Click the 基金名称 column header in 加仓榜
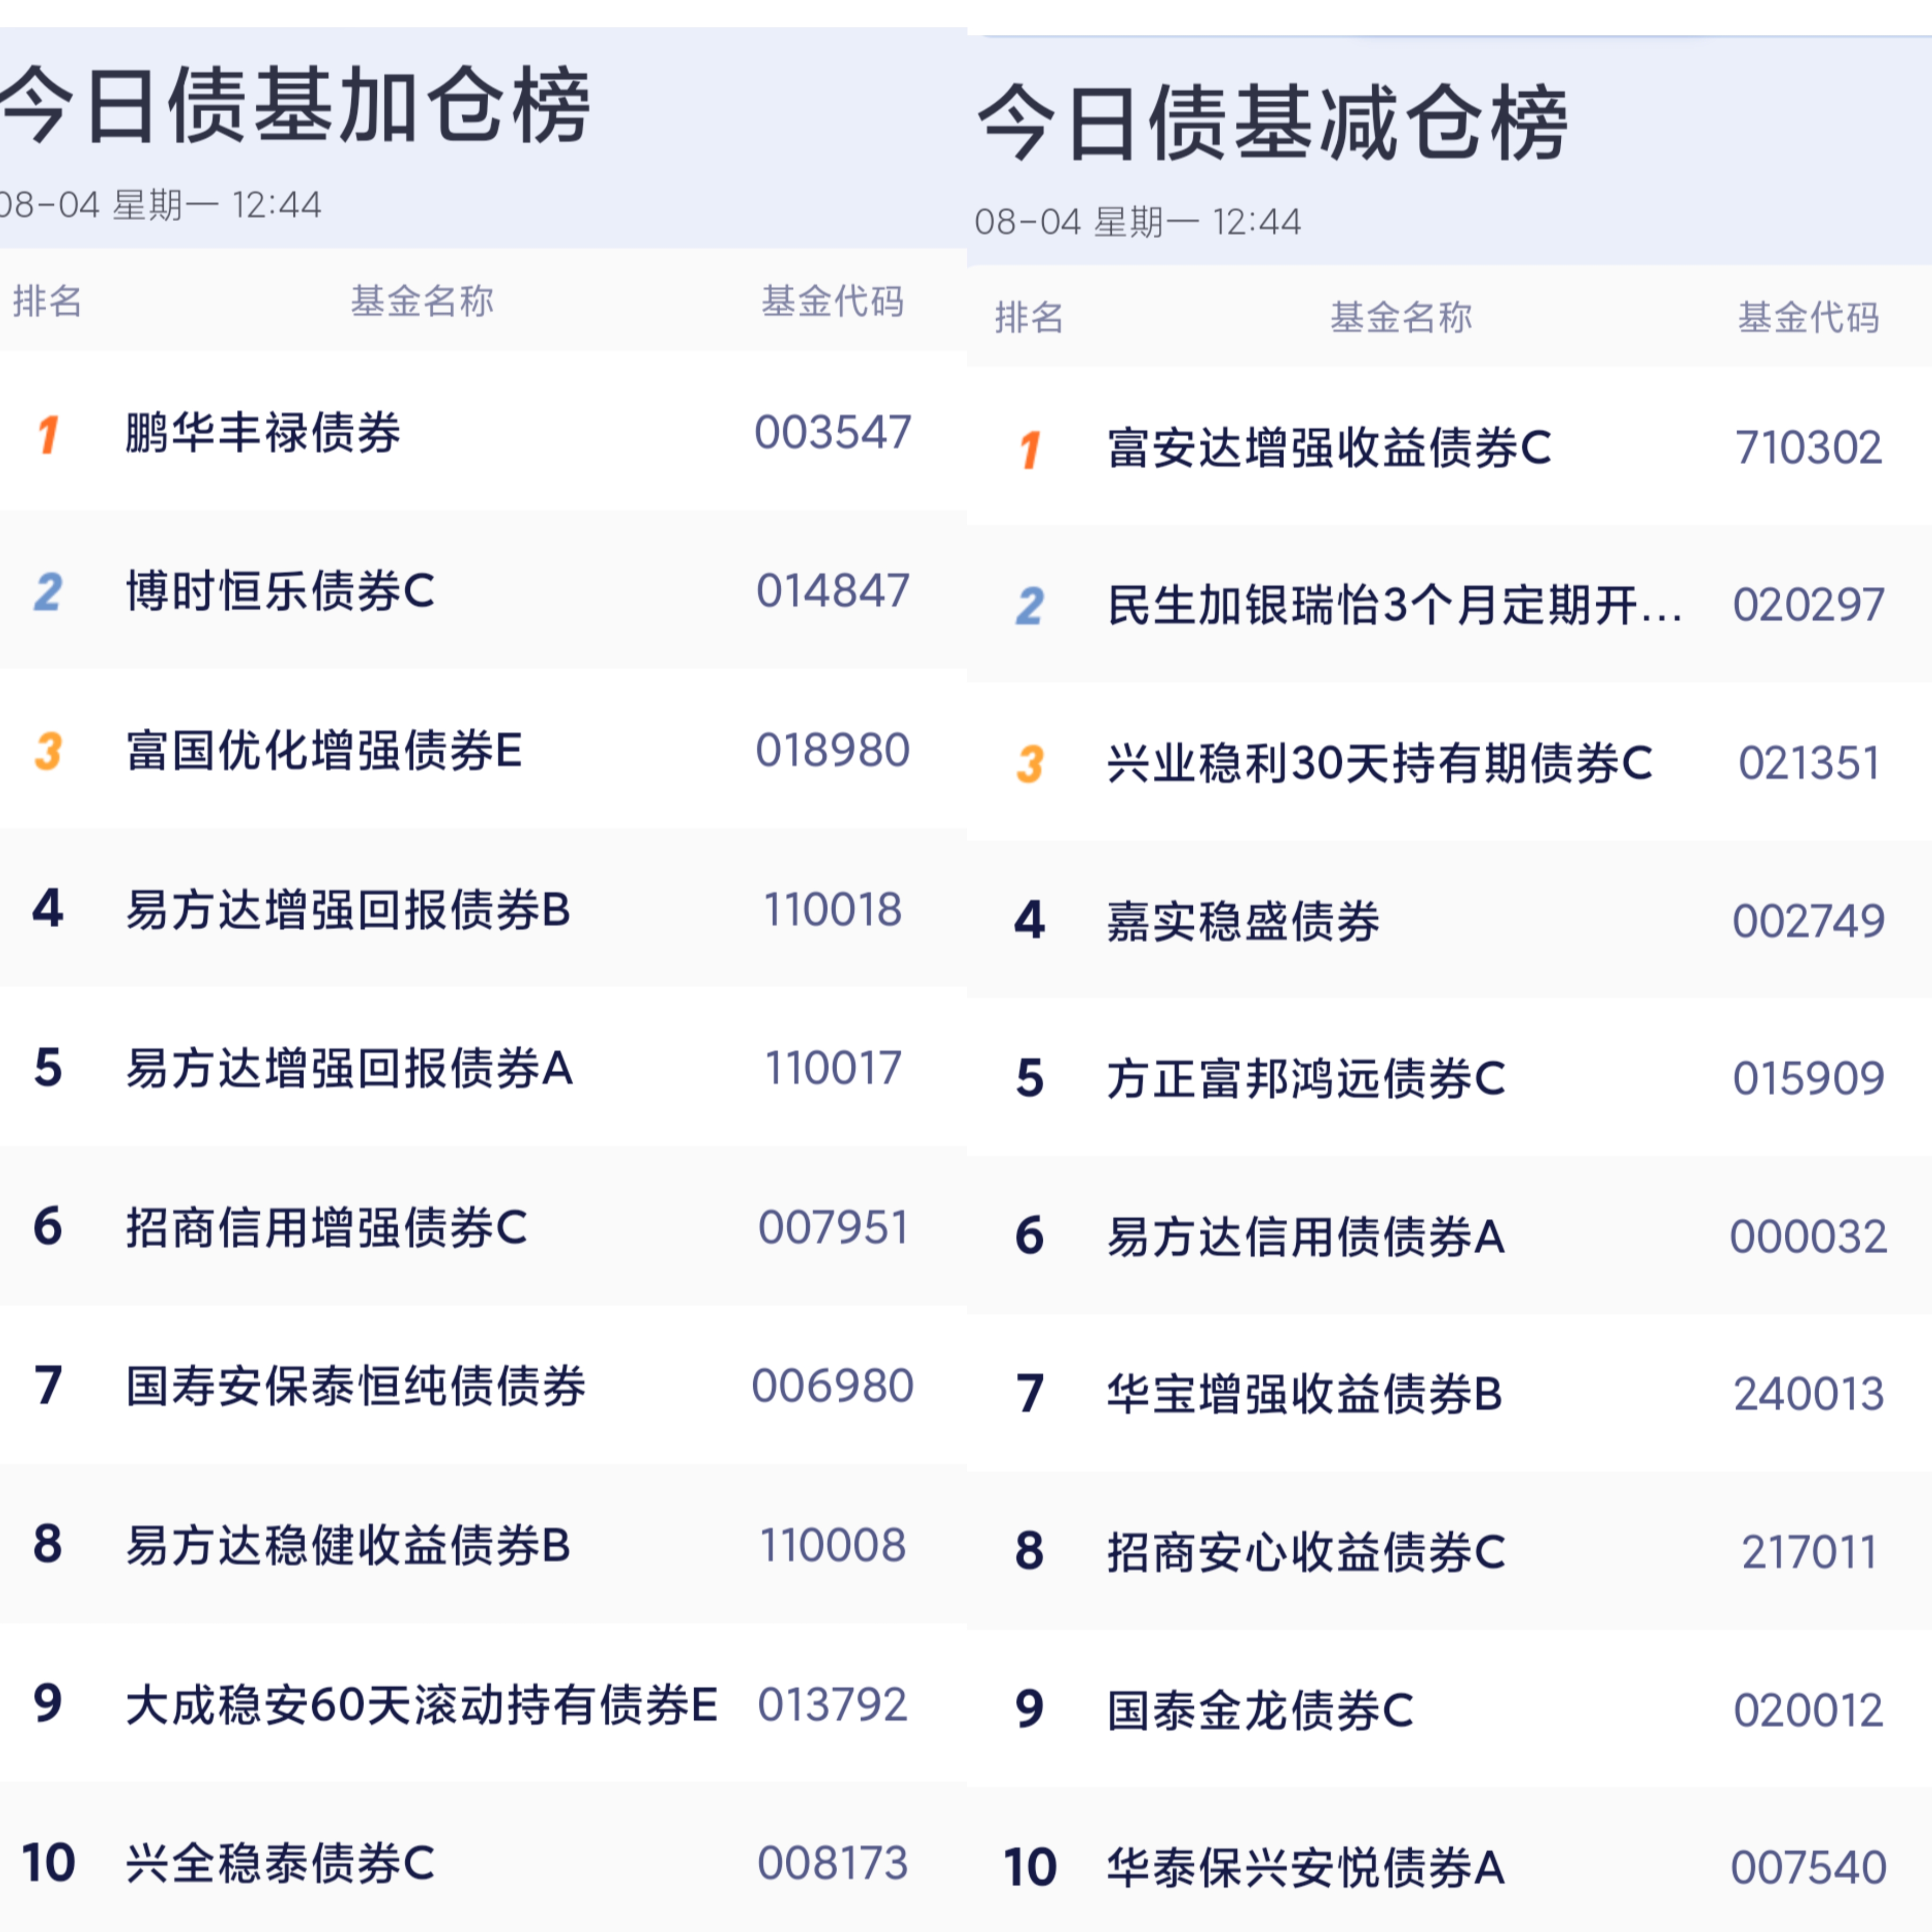This screenshot has height=1932, width=1932. tap(422, 301)
